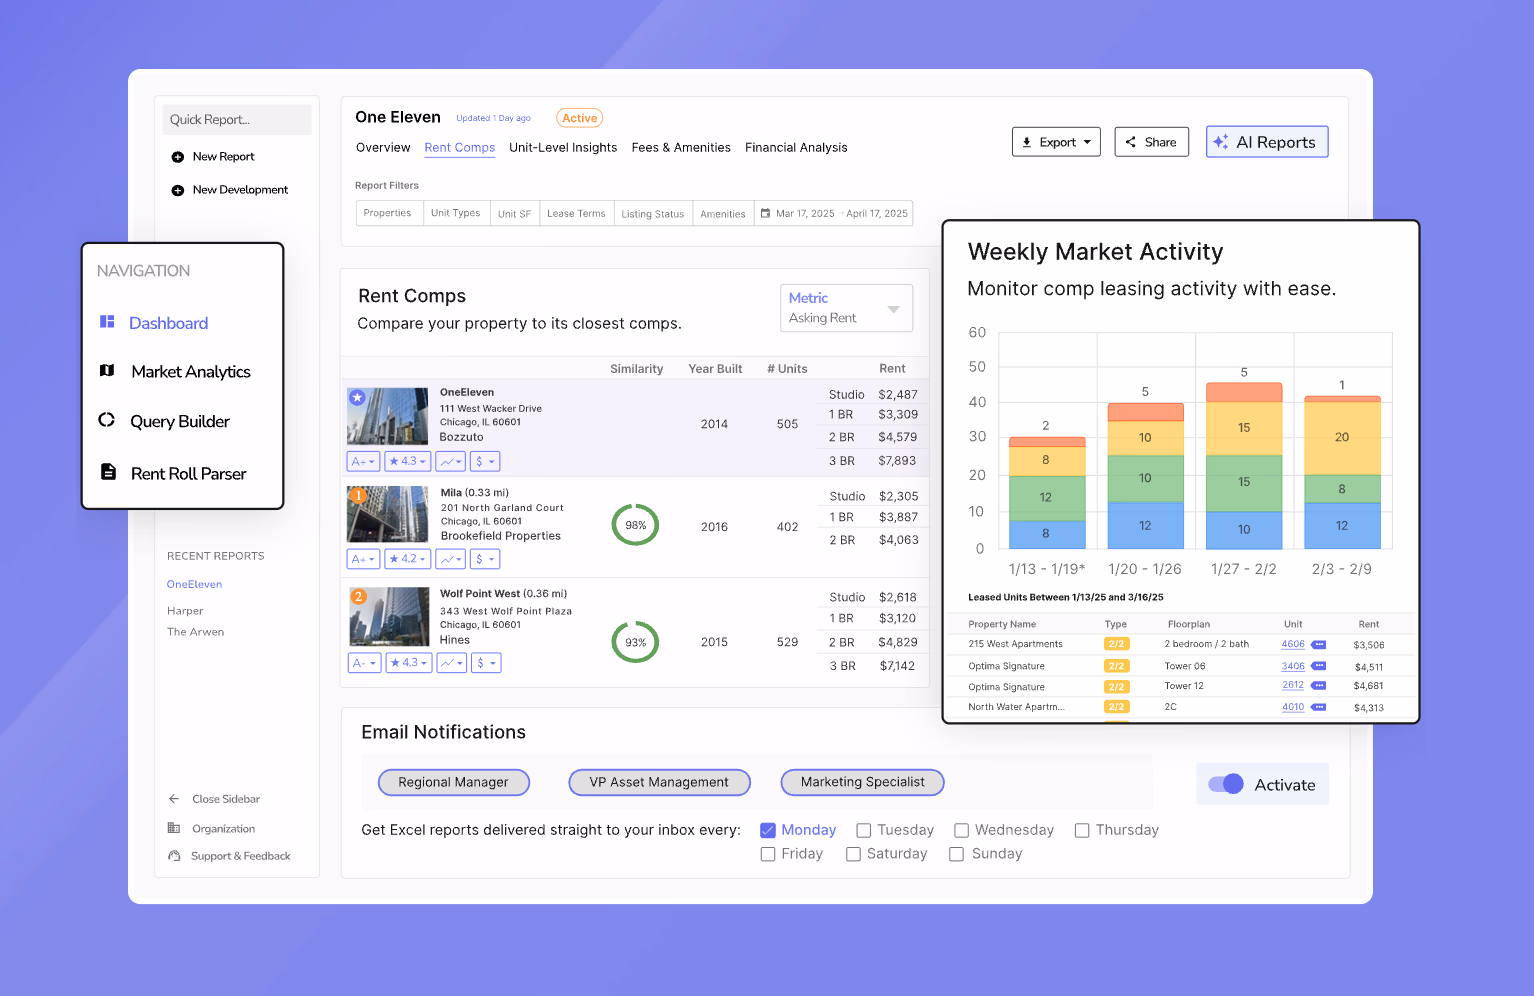Open Wolf Point West trend chart dropdown
The image size is (1534, 996).
click(452, 663)
